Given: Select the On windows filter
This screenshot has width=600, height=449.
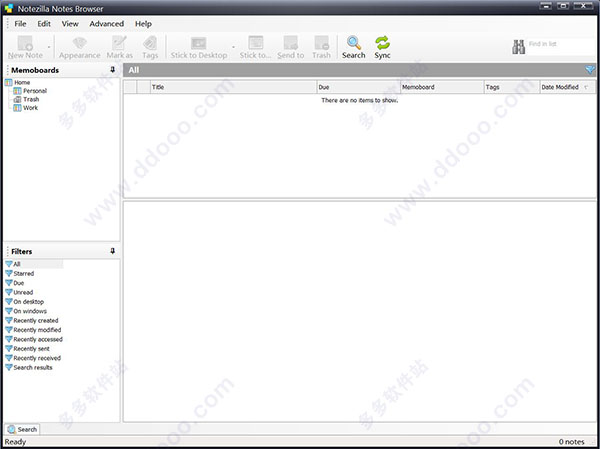Looking at the screenshot, I should click(x=30, y=311).
